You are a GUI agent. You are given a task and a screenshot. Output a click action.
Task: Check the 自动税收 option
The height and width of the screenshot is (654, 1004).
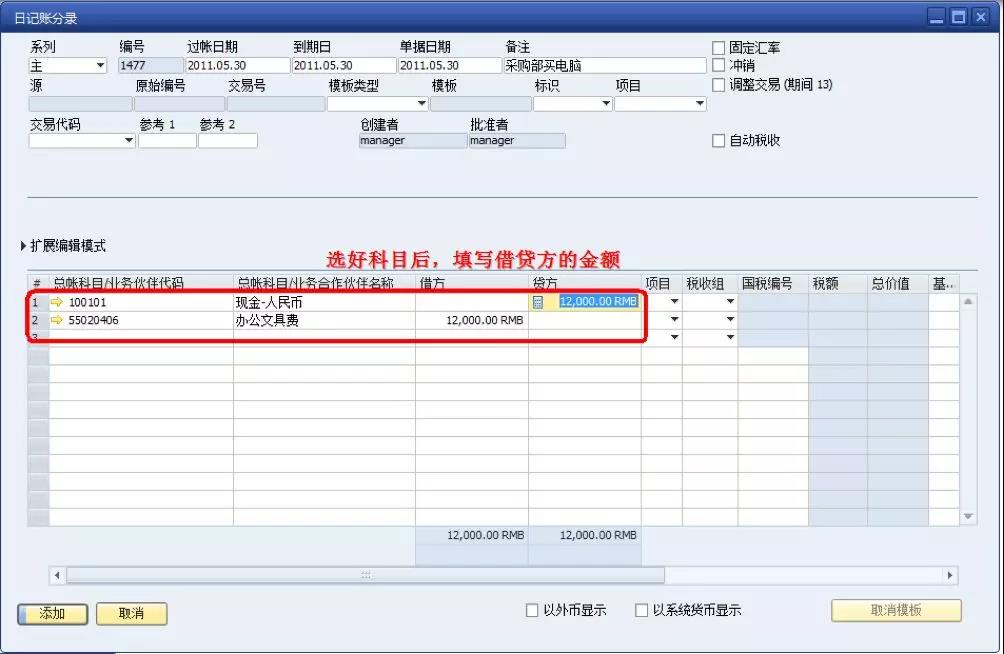pyautogui.click(x=718, y=139)
